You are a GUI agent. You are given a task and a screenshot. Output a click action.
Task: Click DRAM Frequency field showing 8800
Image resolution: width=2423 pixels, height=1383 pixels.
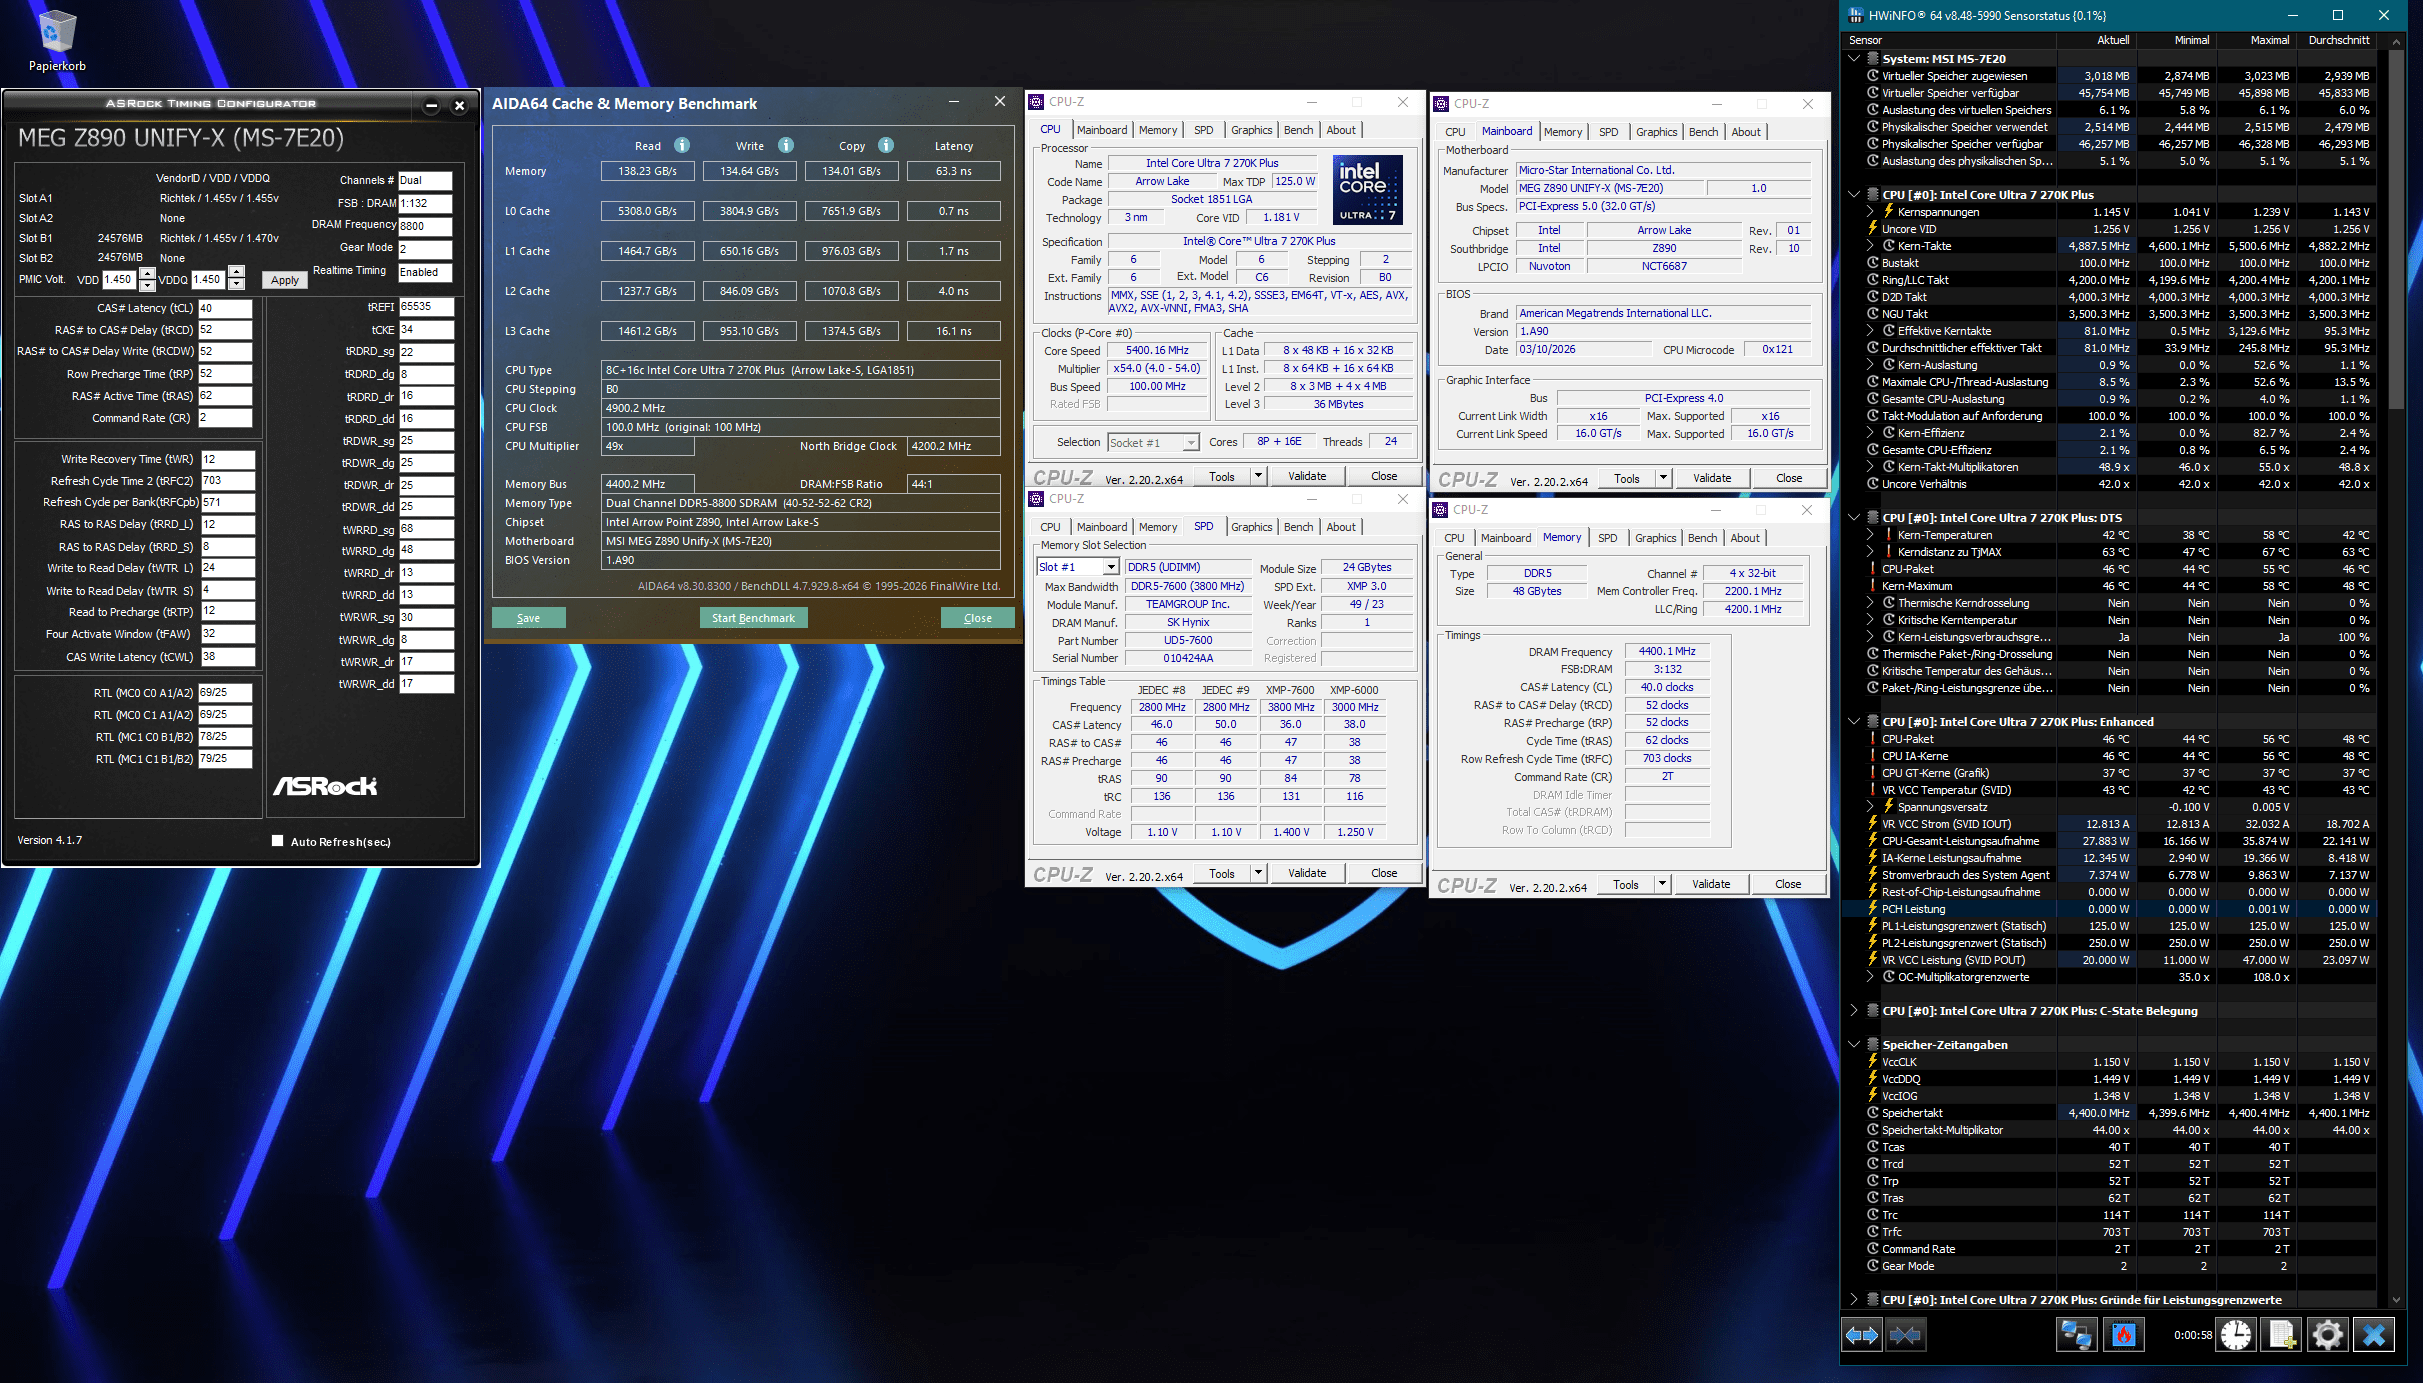tap(425, 226)
